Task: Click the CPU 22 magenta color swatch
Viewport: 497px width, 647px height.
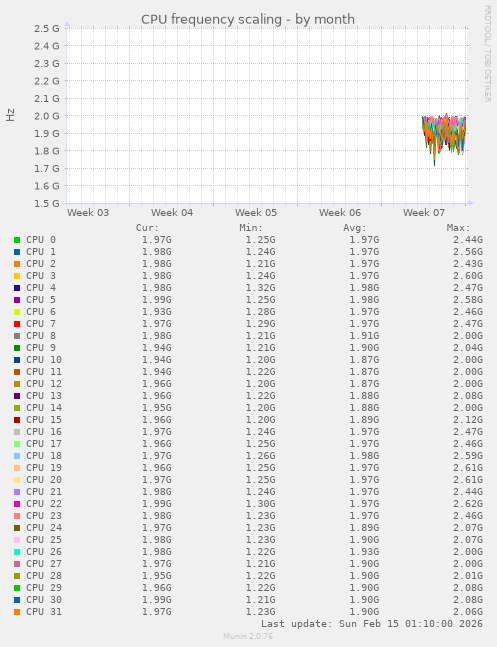Action: coord(17,504)
